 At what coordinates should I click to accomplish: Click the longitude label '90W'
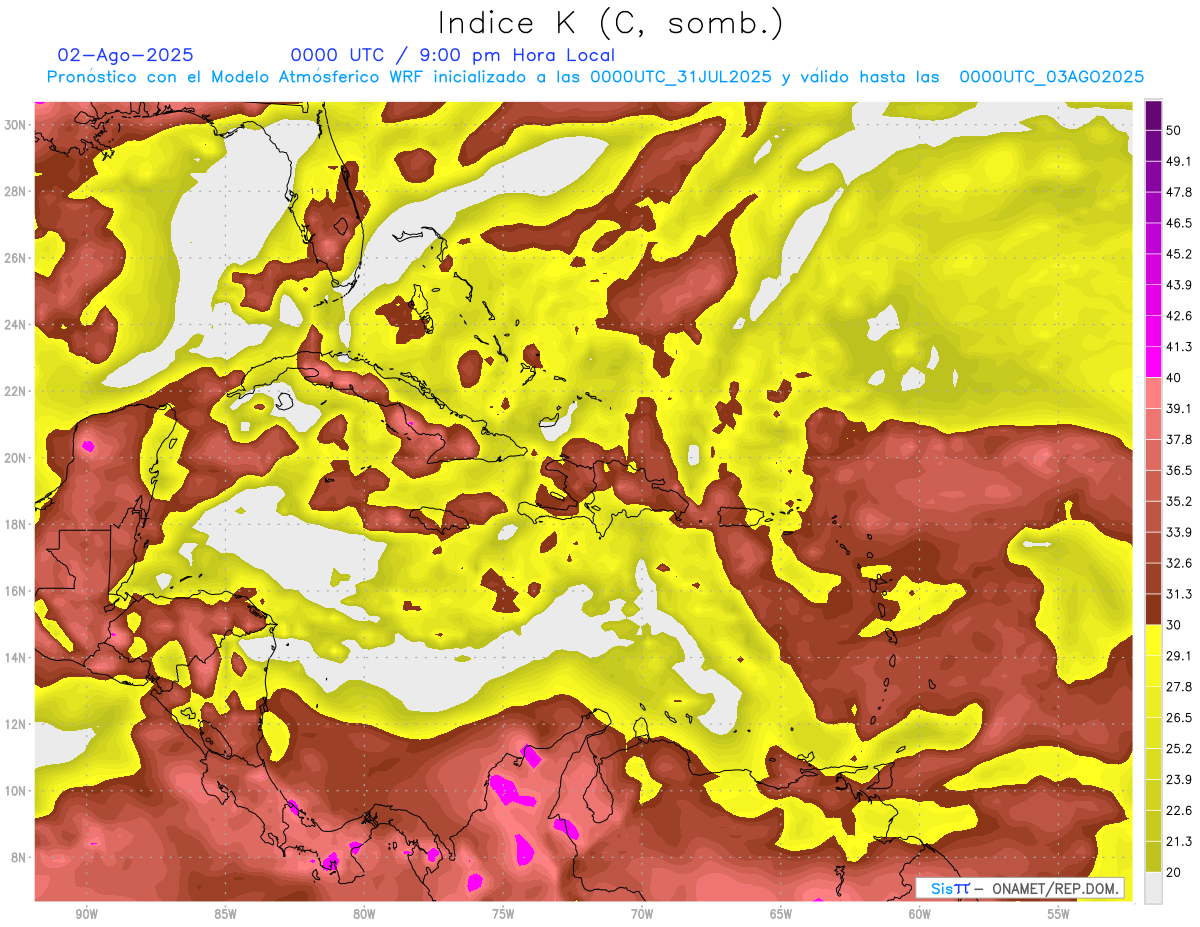(86, 914)
